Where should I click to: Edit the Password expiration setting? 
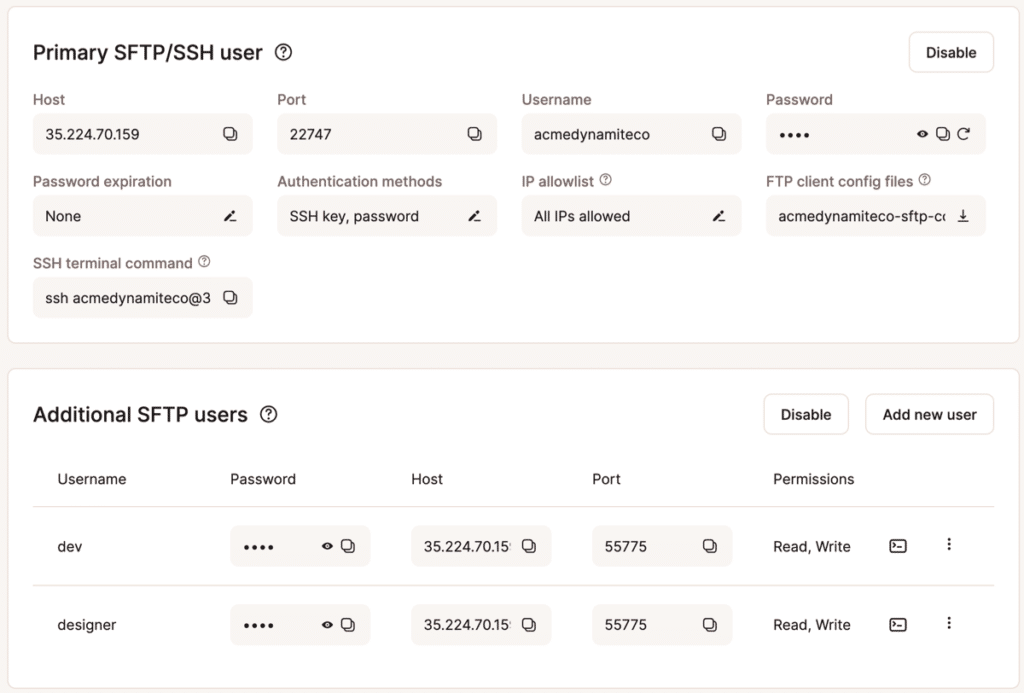pos(230,216)
